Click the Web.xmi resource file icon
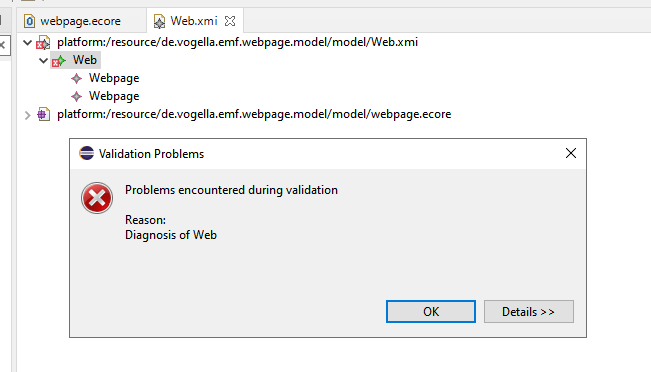This screenshot has height=372, width=651. click(43, 42)
